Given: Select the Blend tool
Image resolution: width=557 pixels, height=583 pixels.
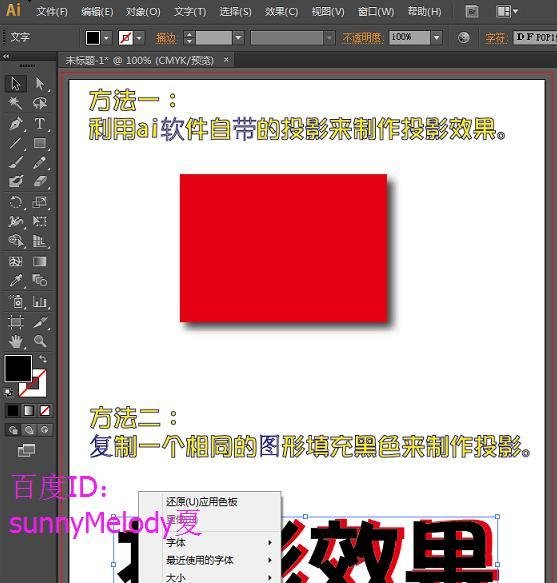Looking at the screenshot, I should point(39,280).
